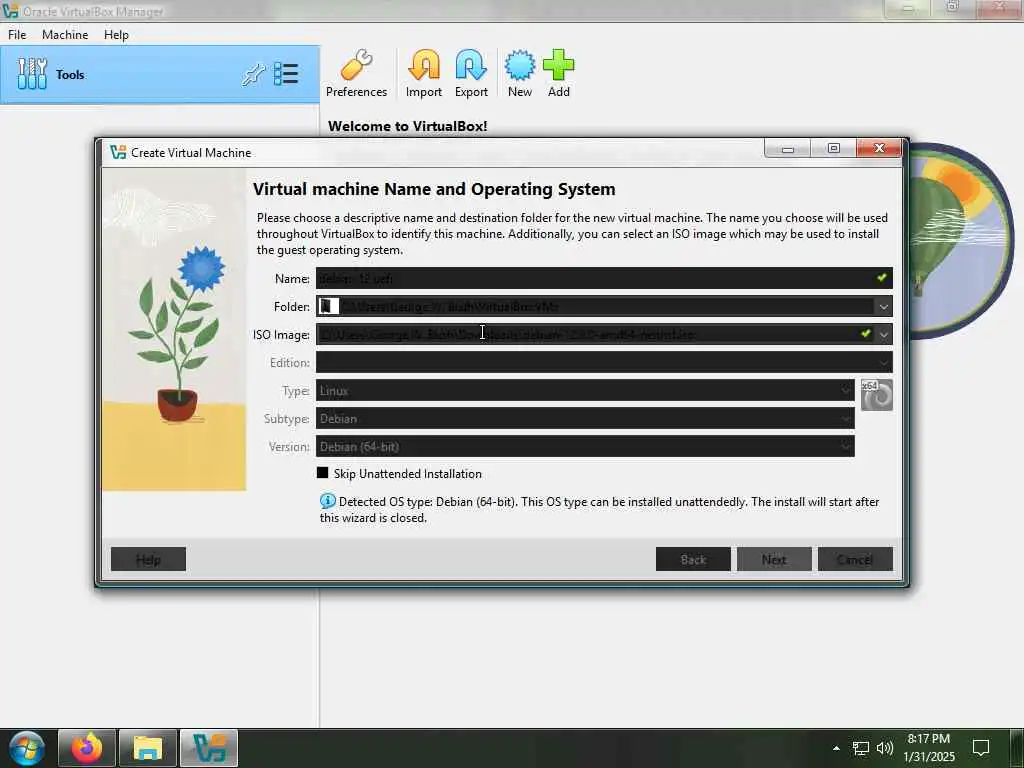The image size is (1024, 768).
Task: Click into the Name input field
Action: coord(604,278)
